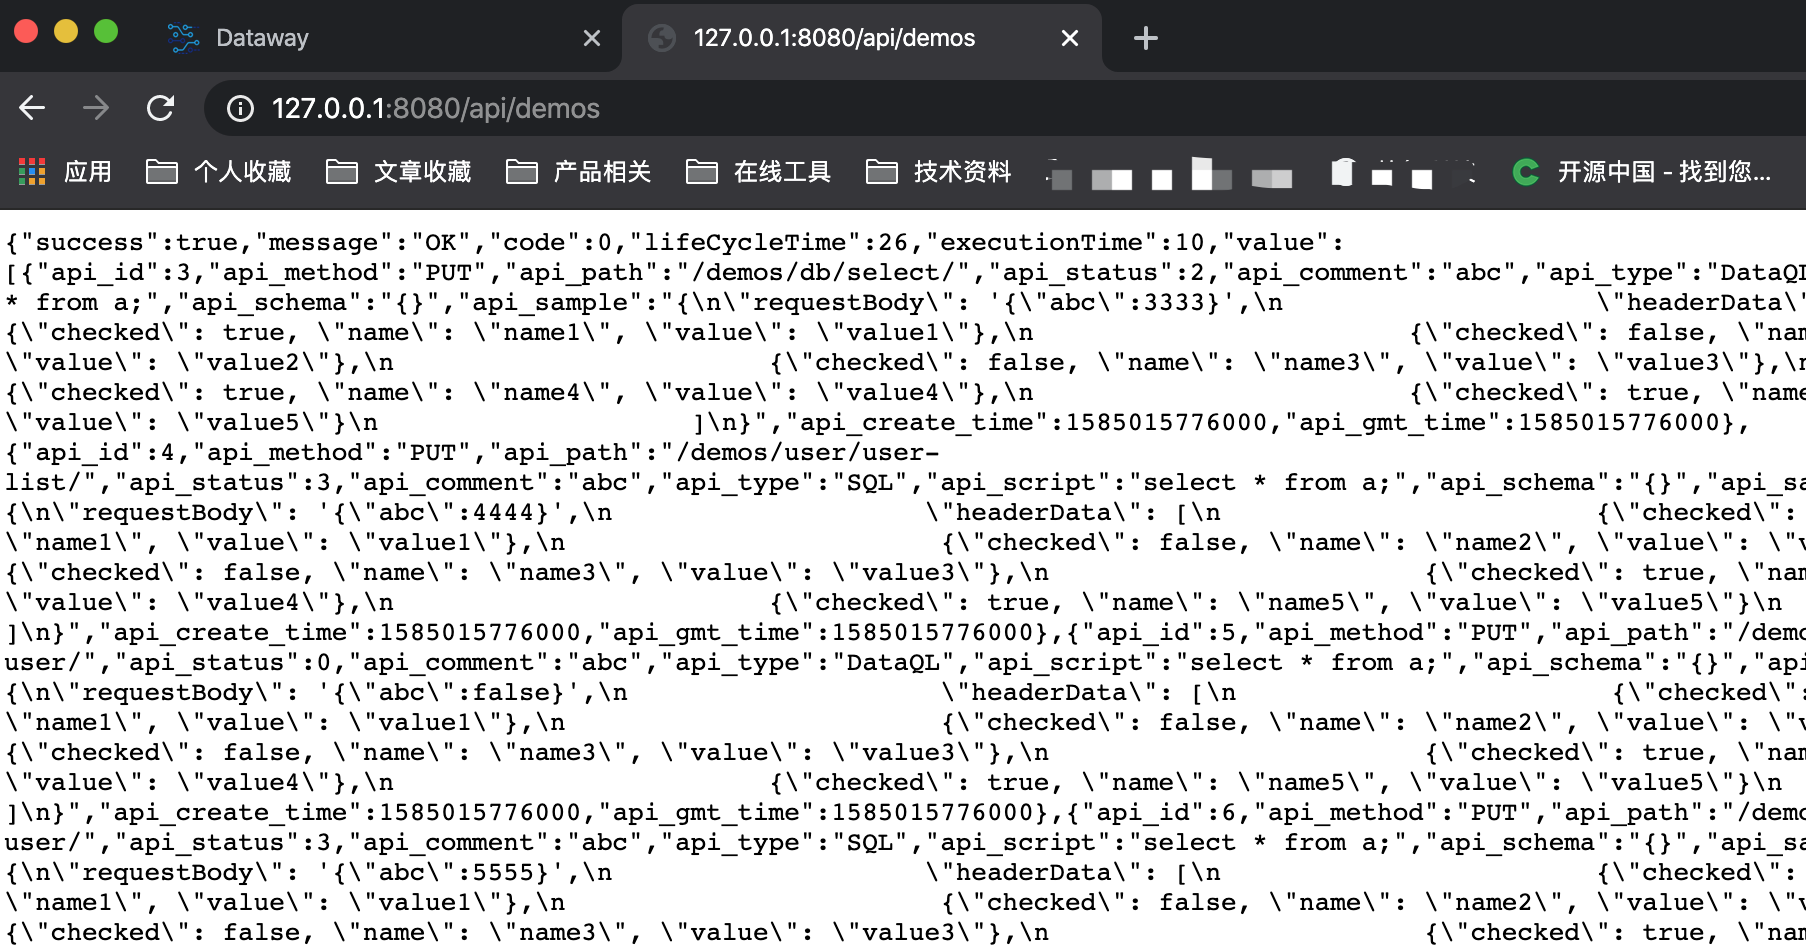This screenshot has width=1806, height=946.
Task: Click the 个人收藏 folder icon
Action: (x=163, y=172)
